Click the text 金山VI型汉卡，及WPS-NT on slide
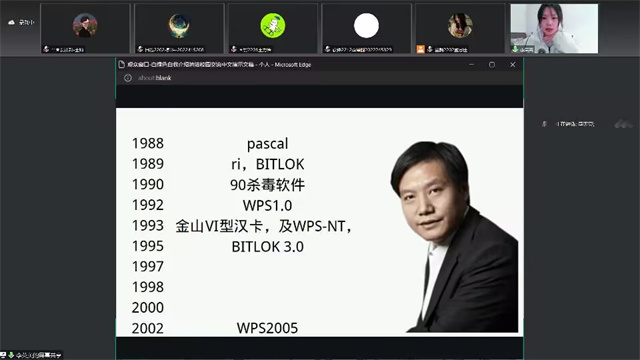 click(x=264, y=226)
